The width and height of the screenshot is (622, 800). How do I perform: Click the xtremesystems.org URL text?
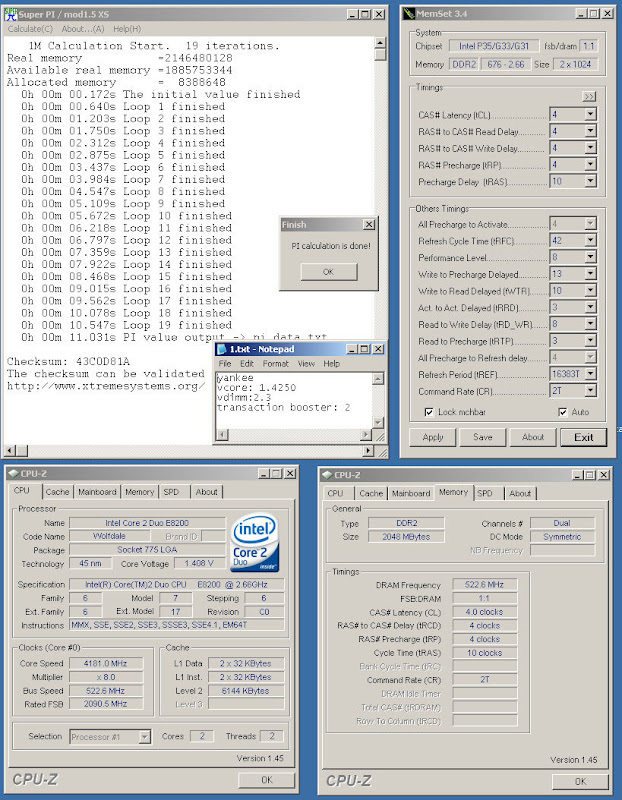(x=106, y=386)
